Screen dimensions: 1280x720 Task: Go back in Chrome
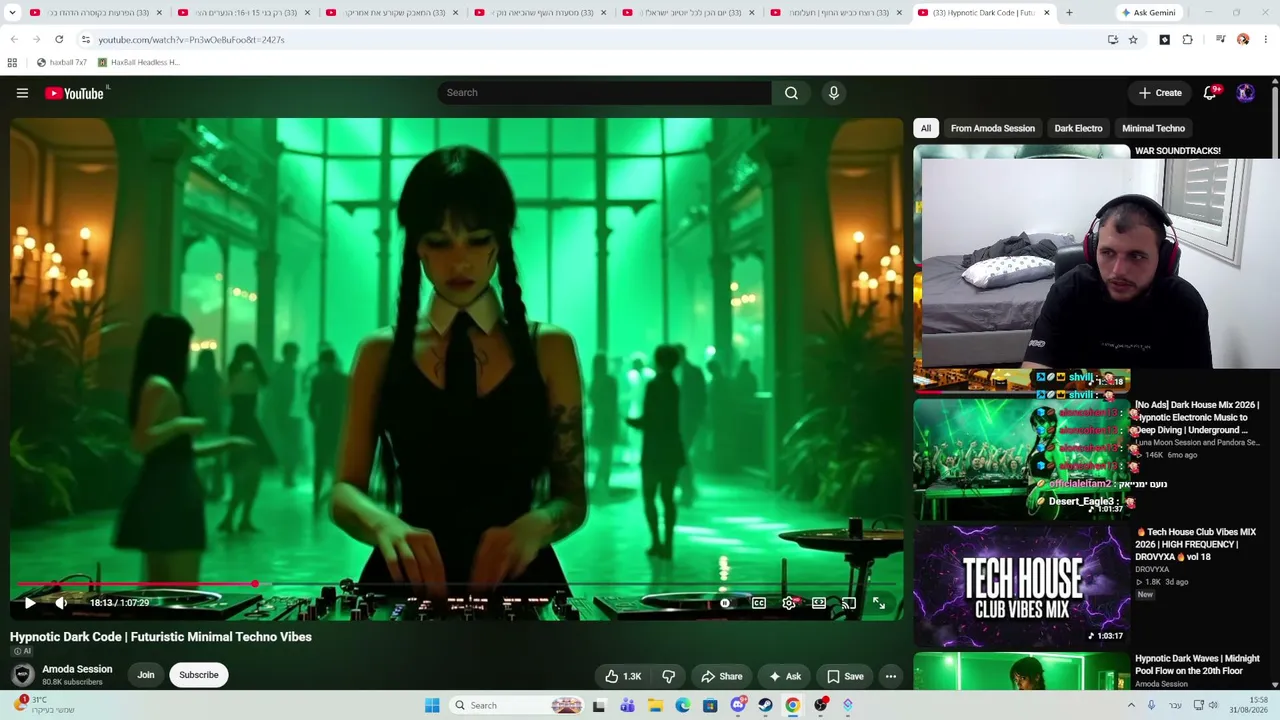[14, 39]
